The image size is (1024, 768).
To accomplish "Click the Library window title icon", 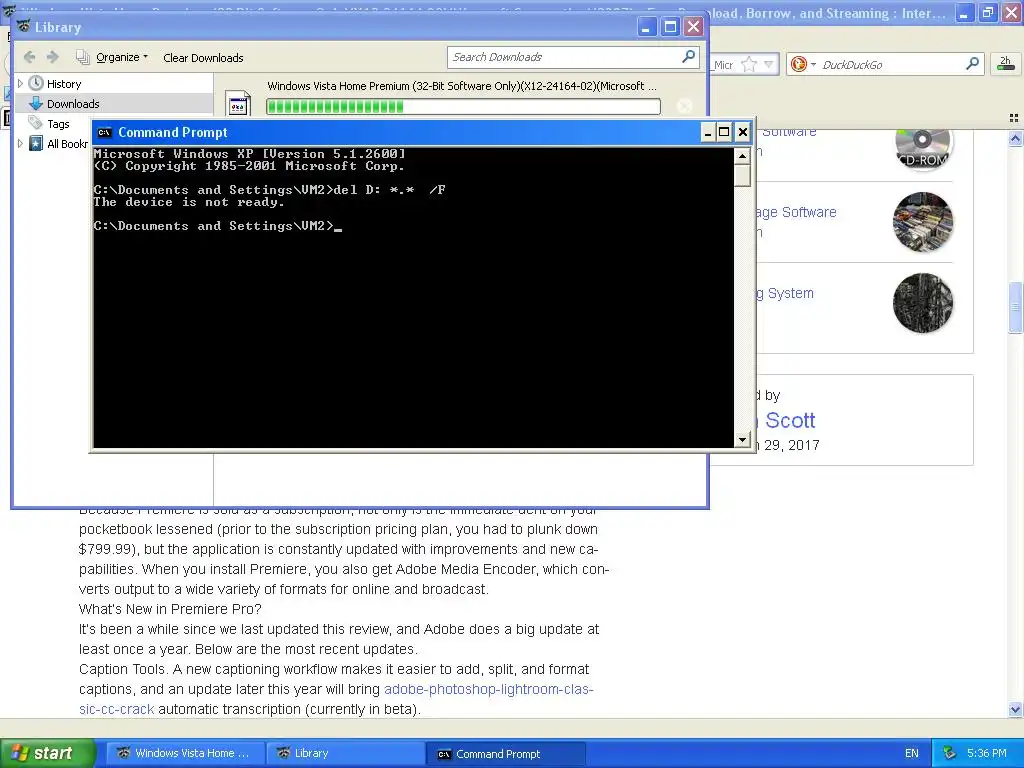I will [24, 27].
